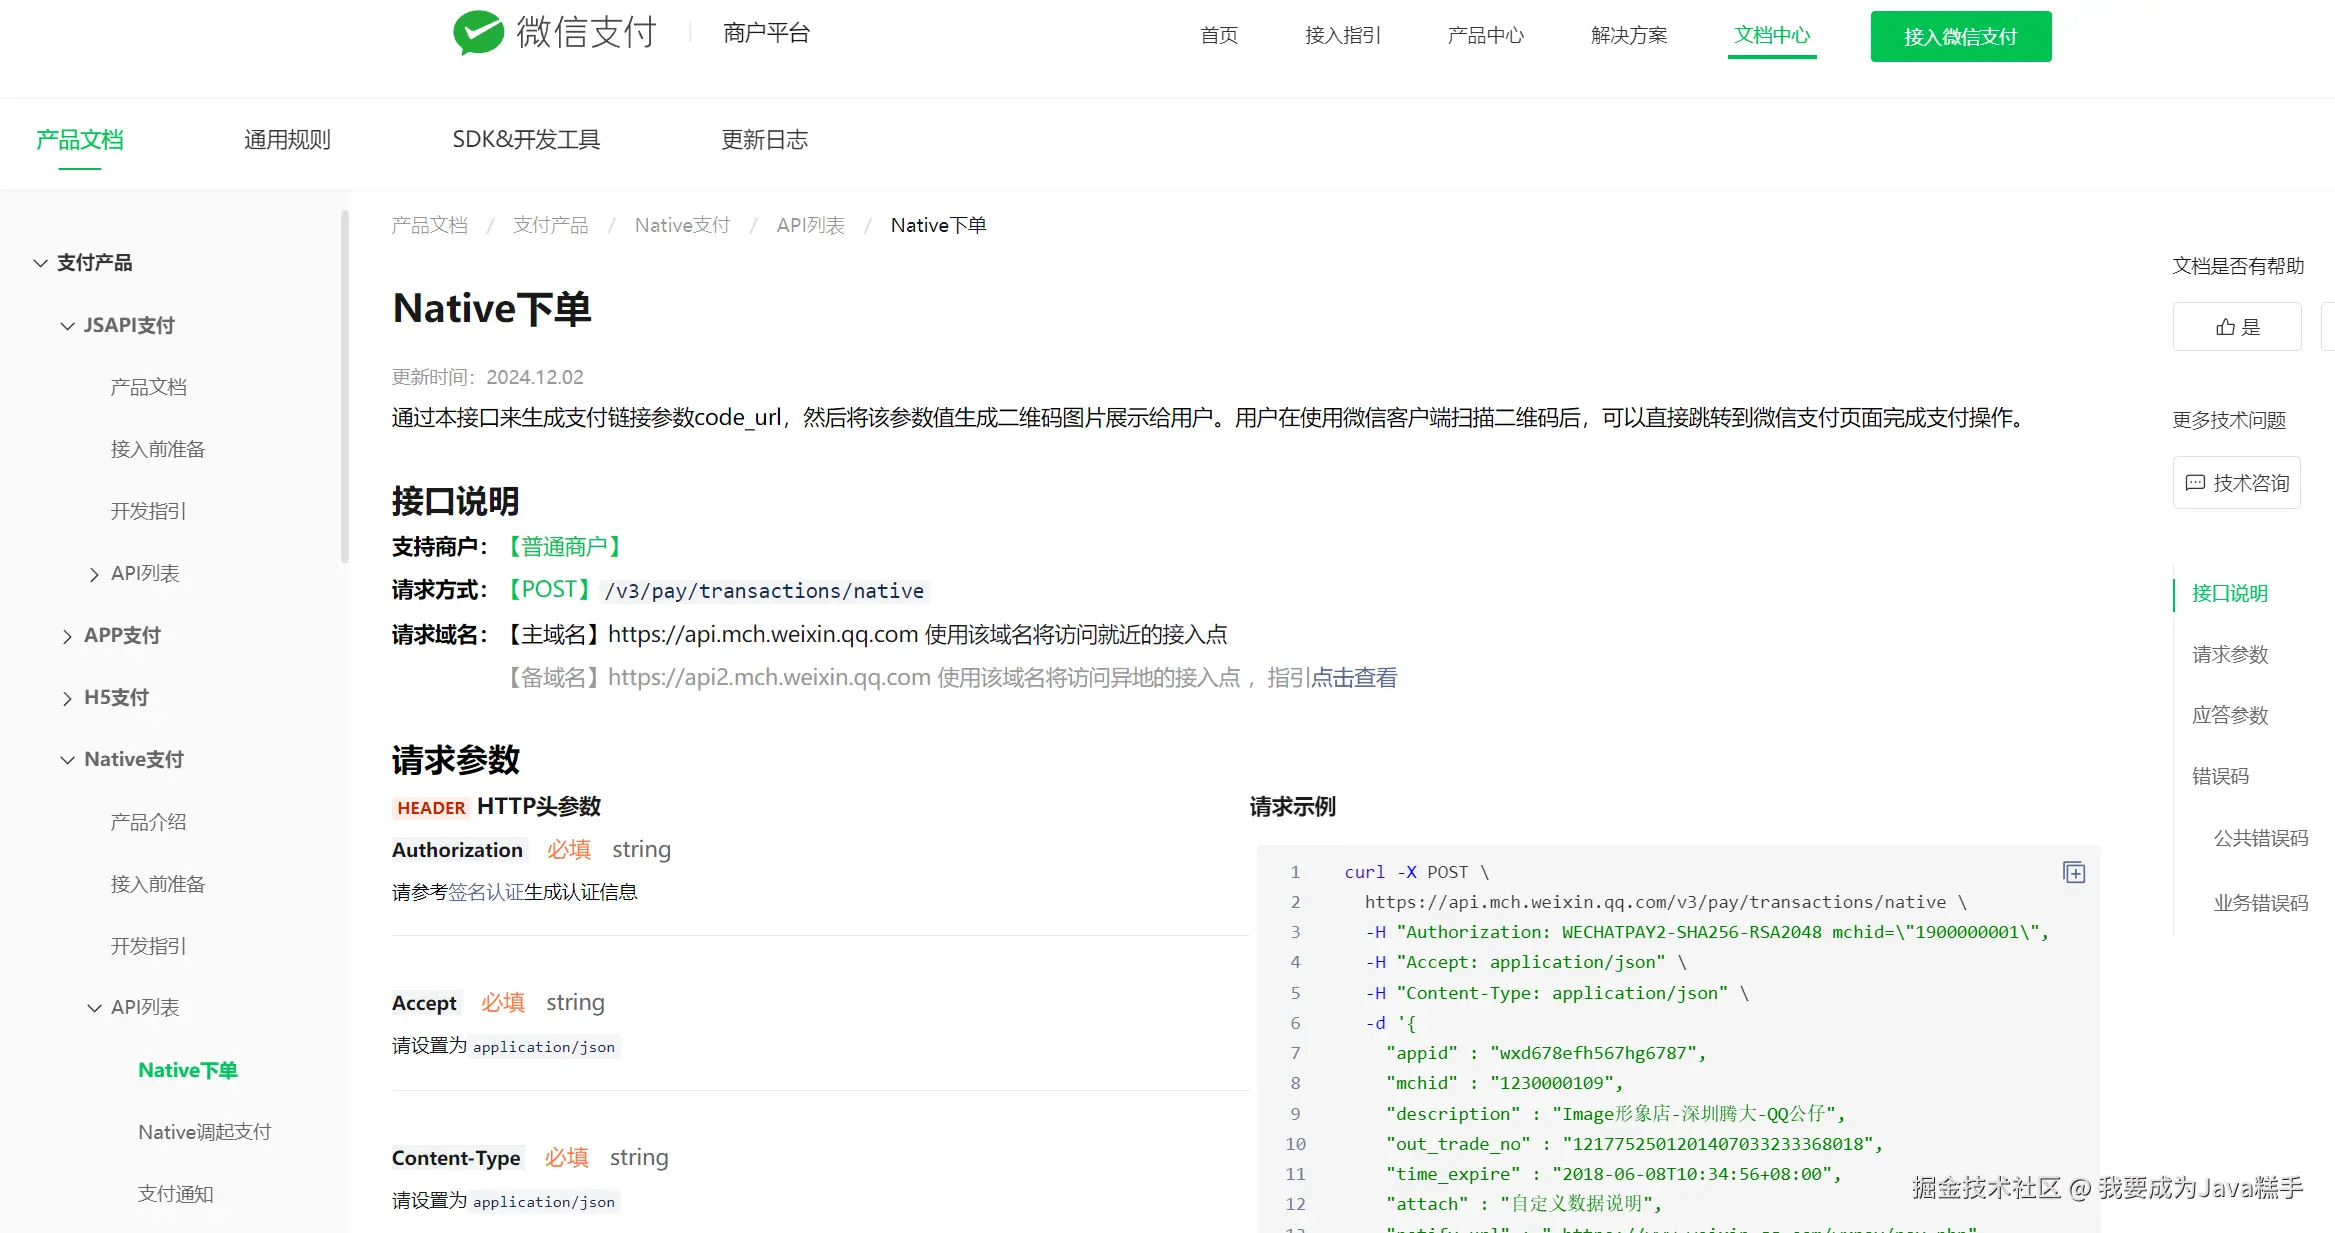Click the thumbs-up 是 feedback button
2335x1233 pixels.
click(2237, 326)
